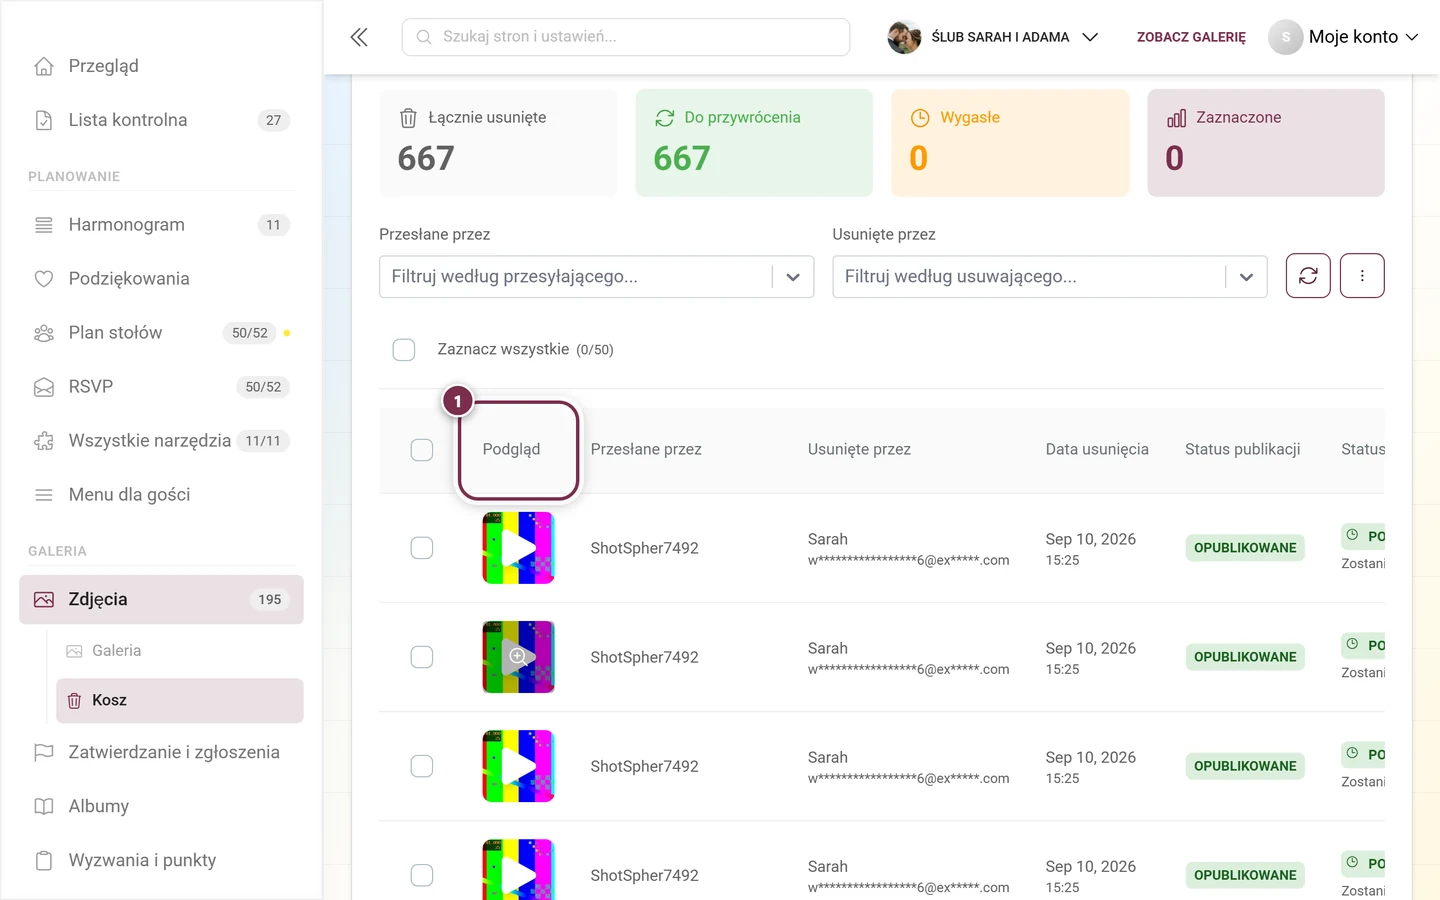The width and height of the screenshot is (1440, 900).
Task: Click the Data usunięcia column header
Action: pyautogui.click(x=1097, y=450)
